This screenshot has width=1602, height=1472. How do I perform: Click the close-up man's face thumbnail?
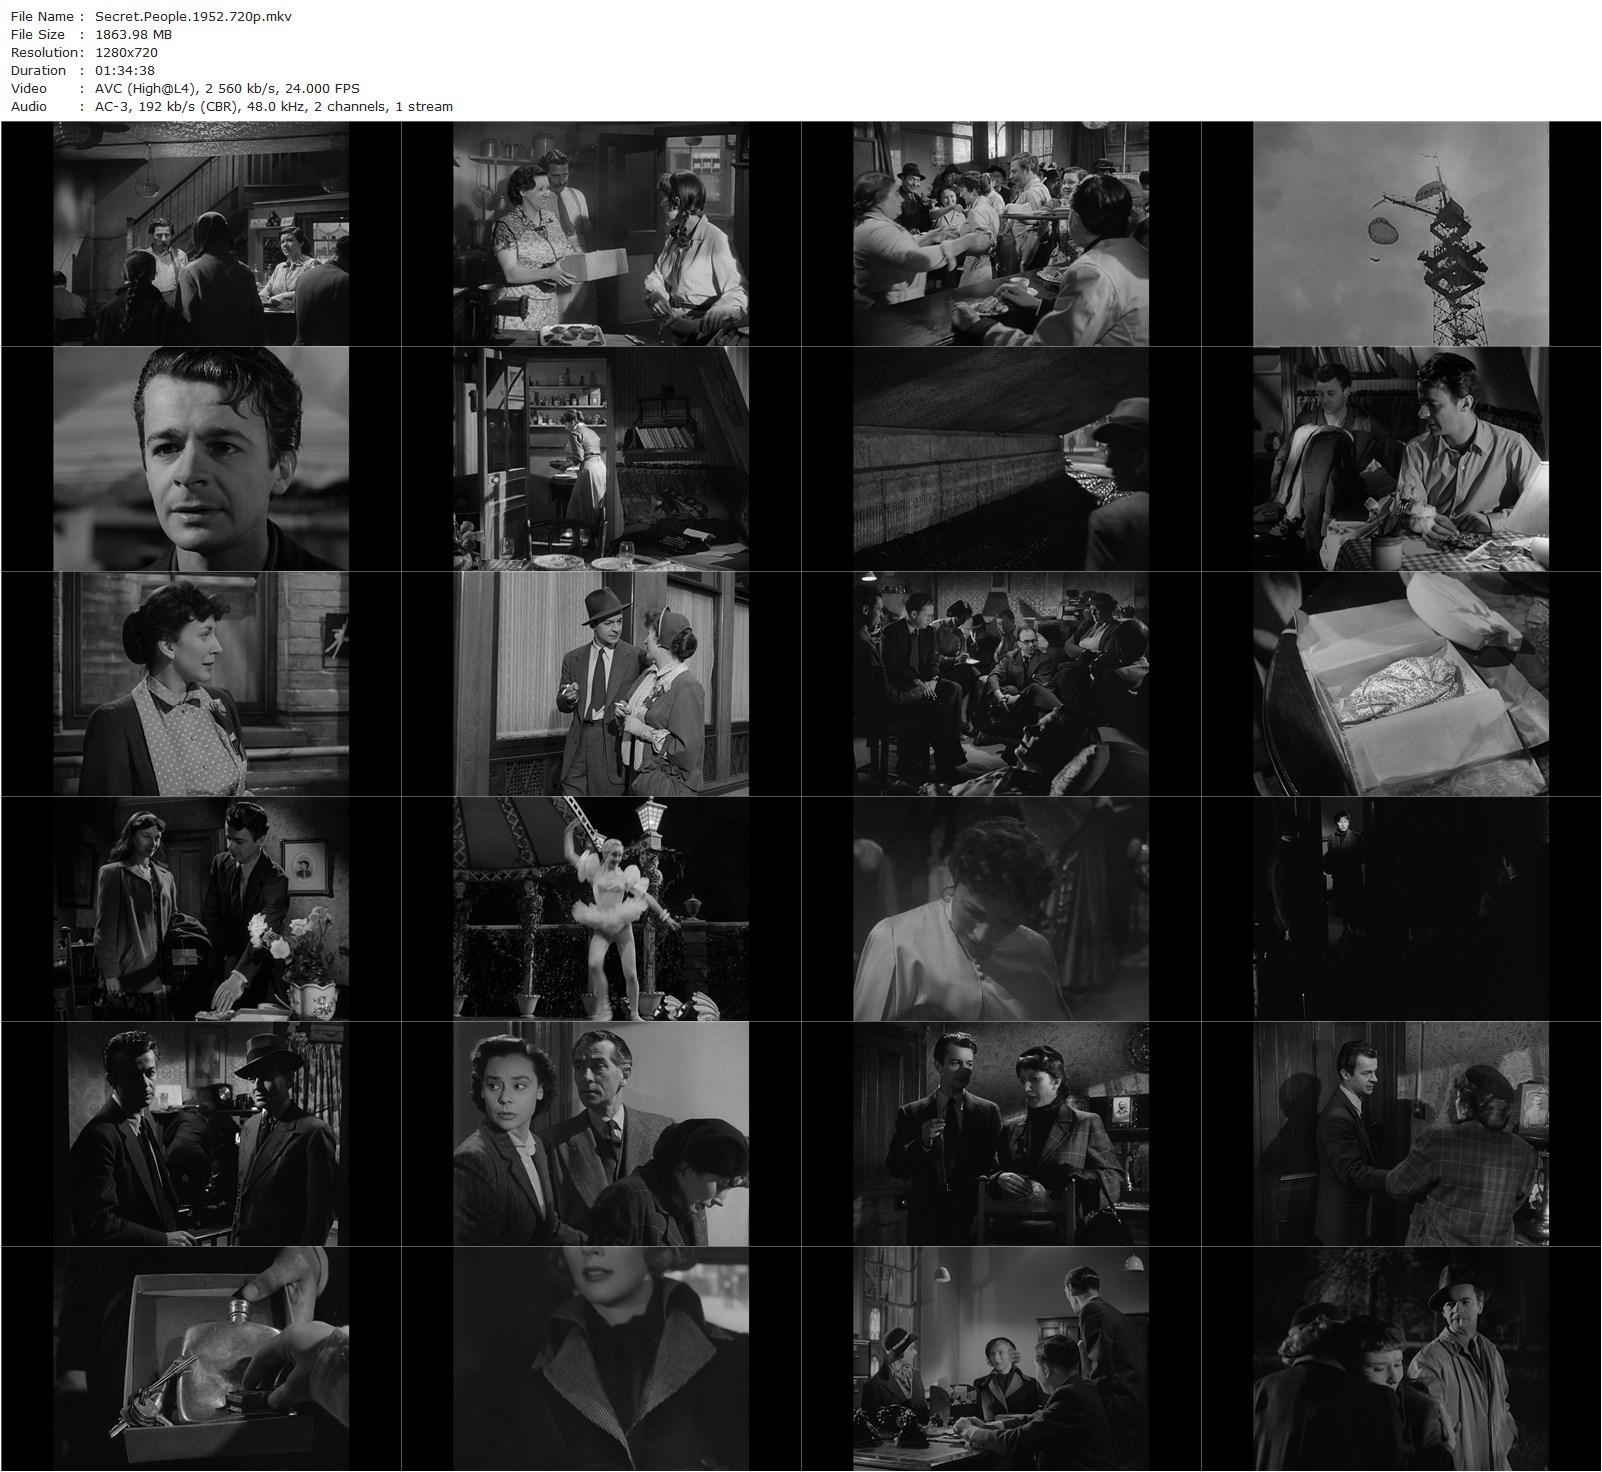pyautogui.click(x=200, y=459)
